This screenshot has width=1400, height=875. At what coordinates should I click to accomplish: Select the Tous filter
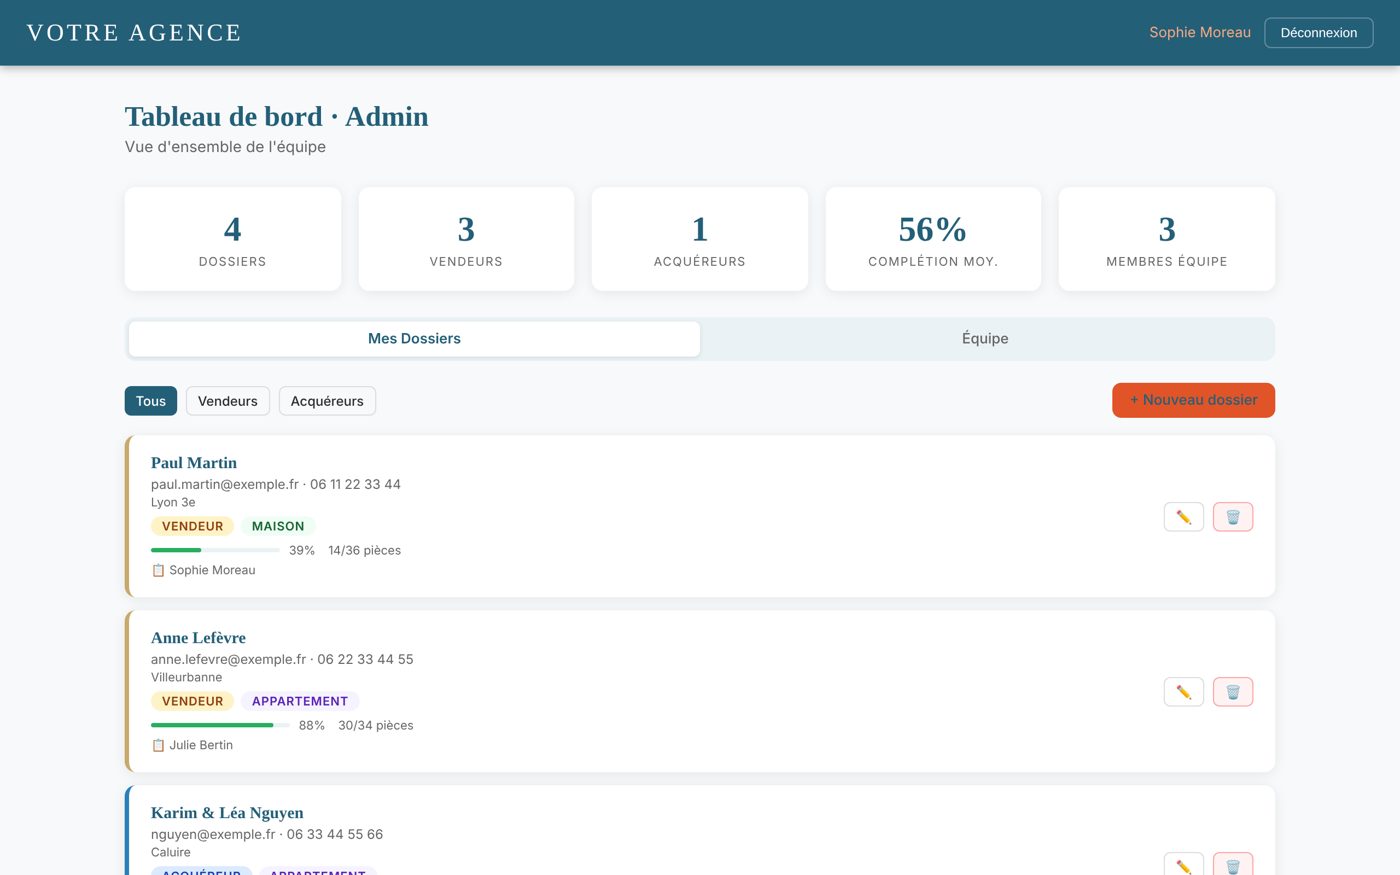(151, 401)
